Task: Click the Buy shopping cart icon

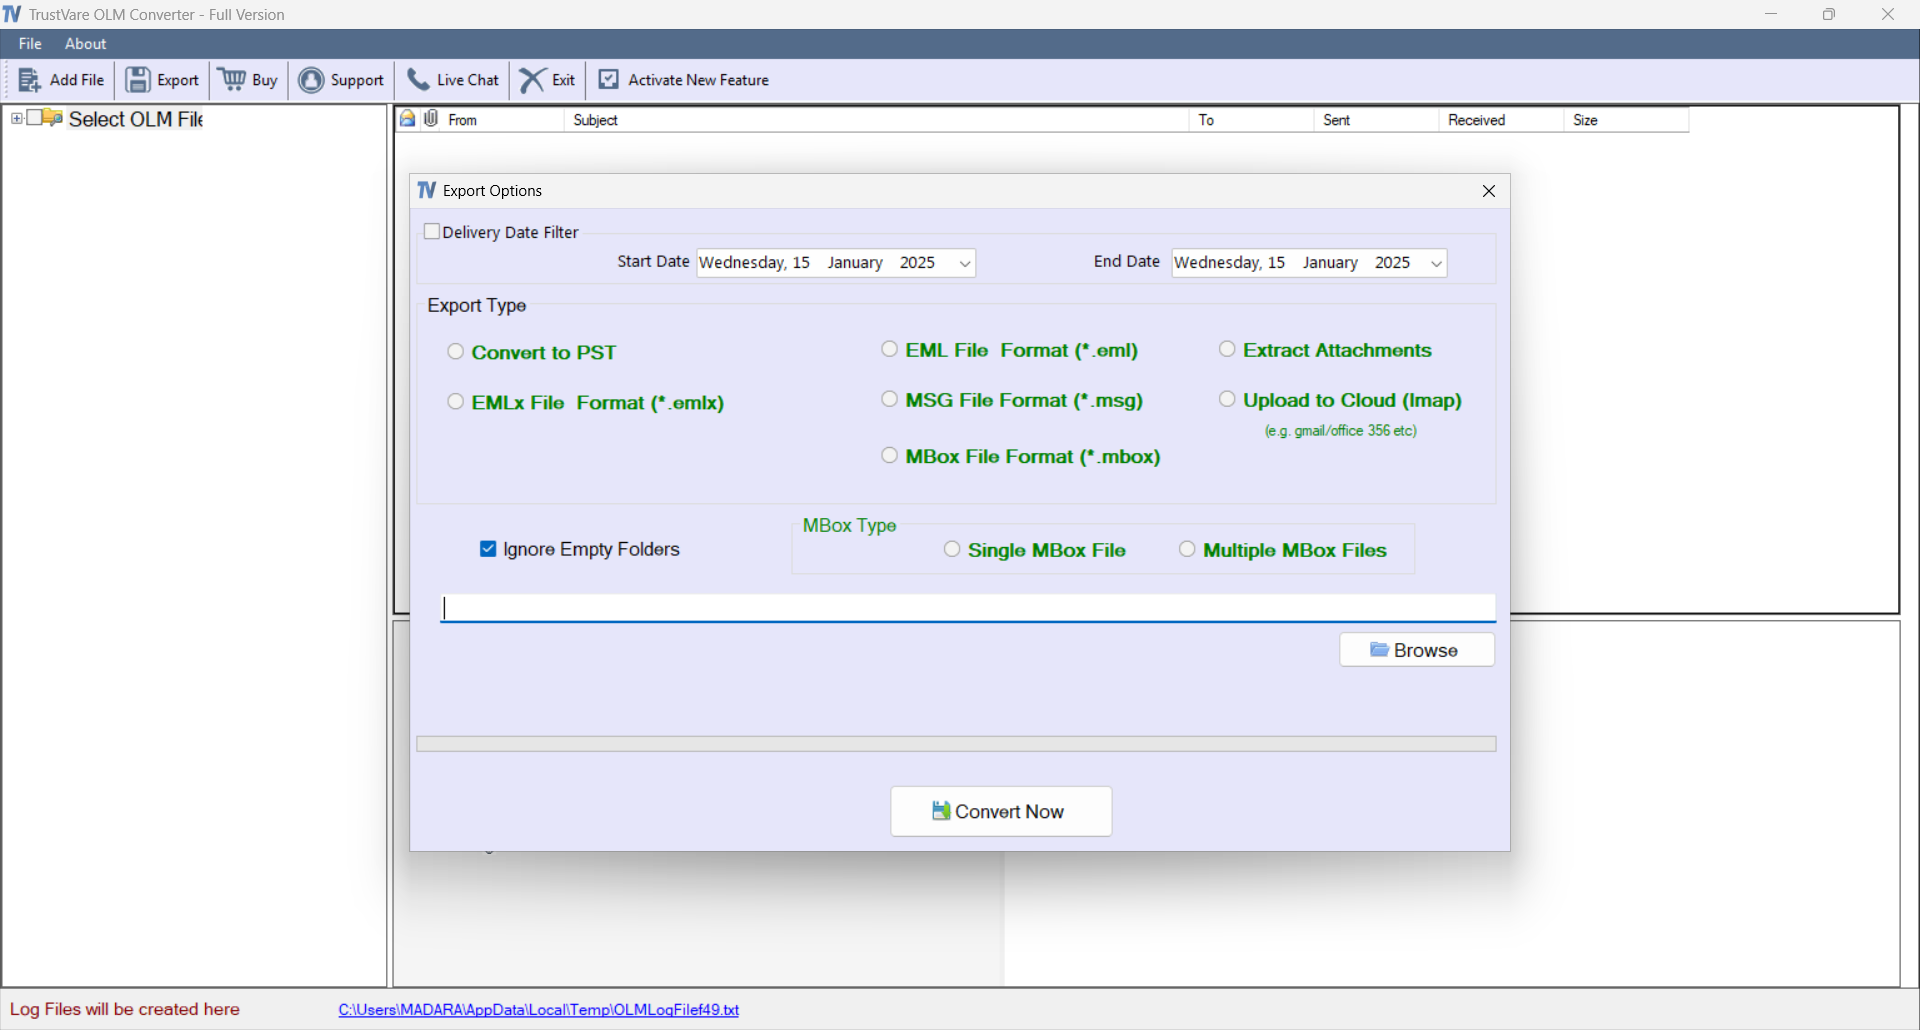Action: point(233,80)
